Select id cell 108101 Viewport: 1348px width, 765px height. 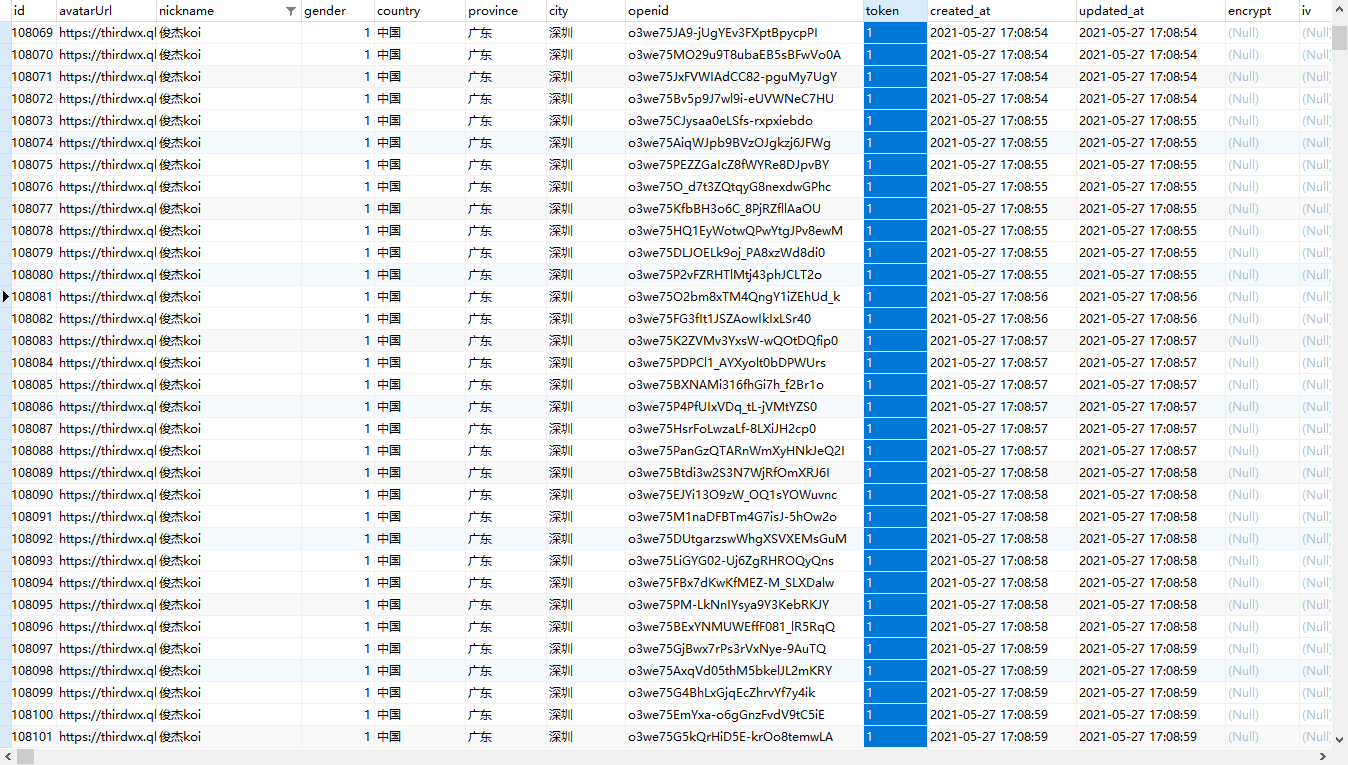33,737
